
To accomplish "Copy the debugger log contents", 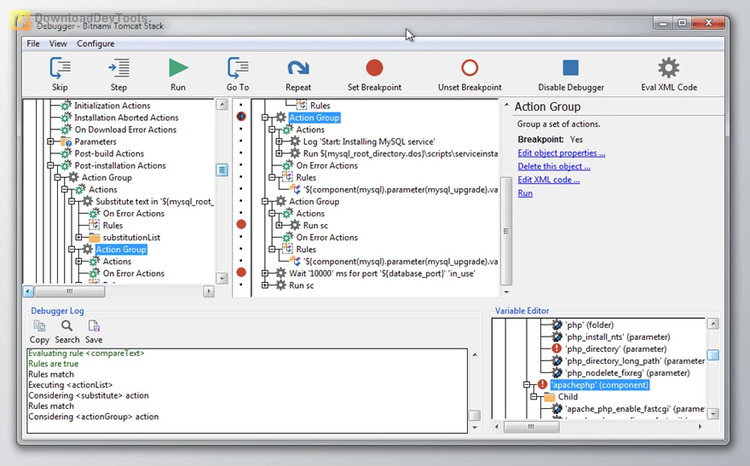I will coord(39,326).
